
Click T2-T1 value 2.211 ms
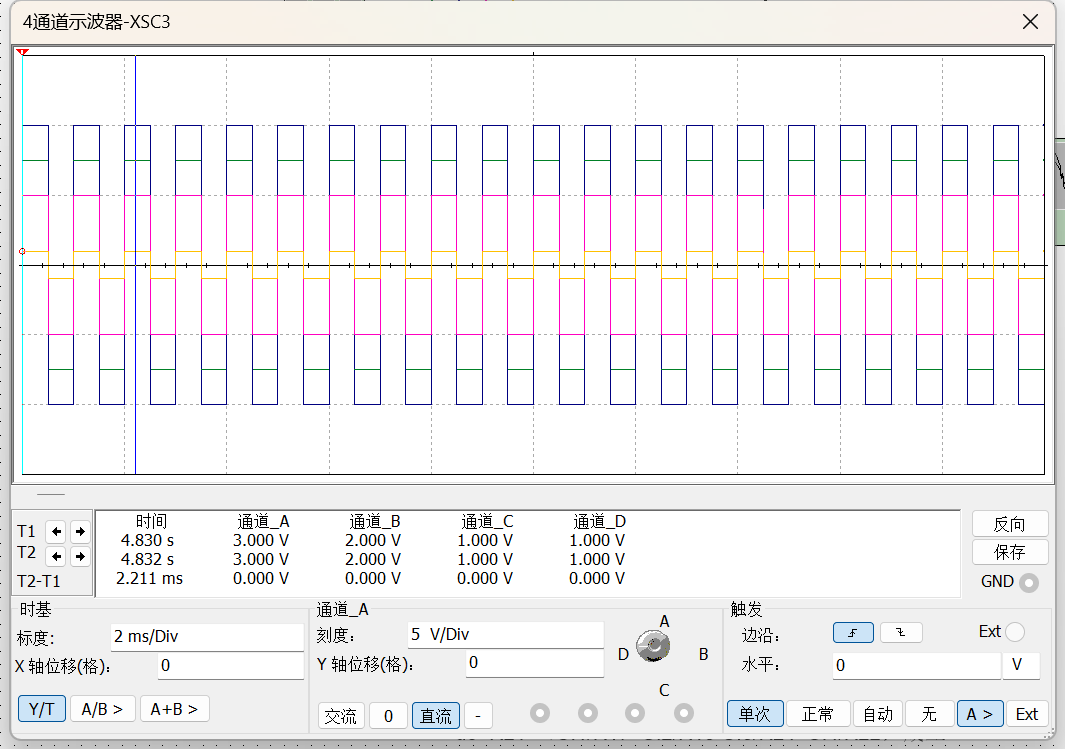(x=149, y=579)
